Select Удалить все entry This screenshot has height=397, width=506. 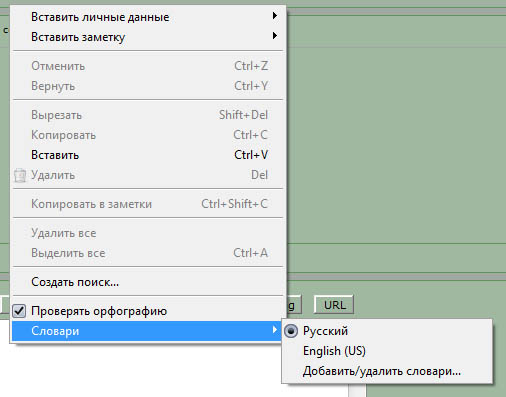(148, 233)
